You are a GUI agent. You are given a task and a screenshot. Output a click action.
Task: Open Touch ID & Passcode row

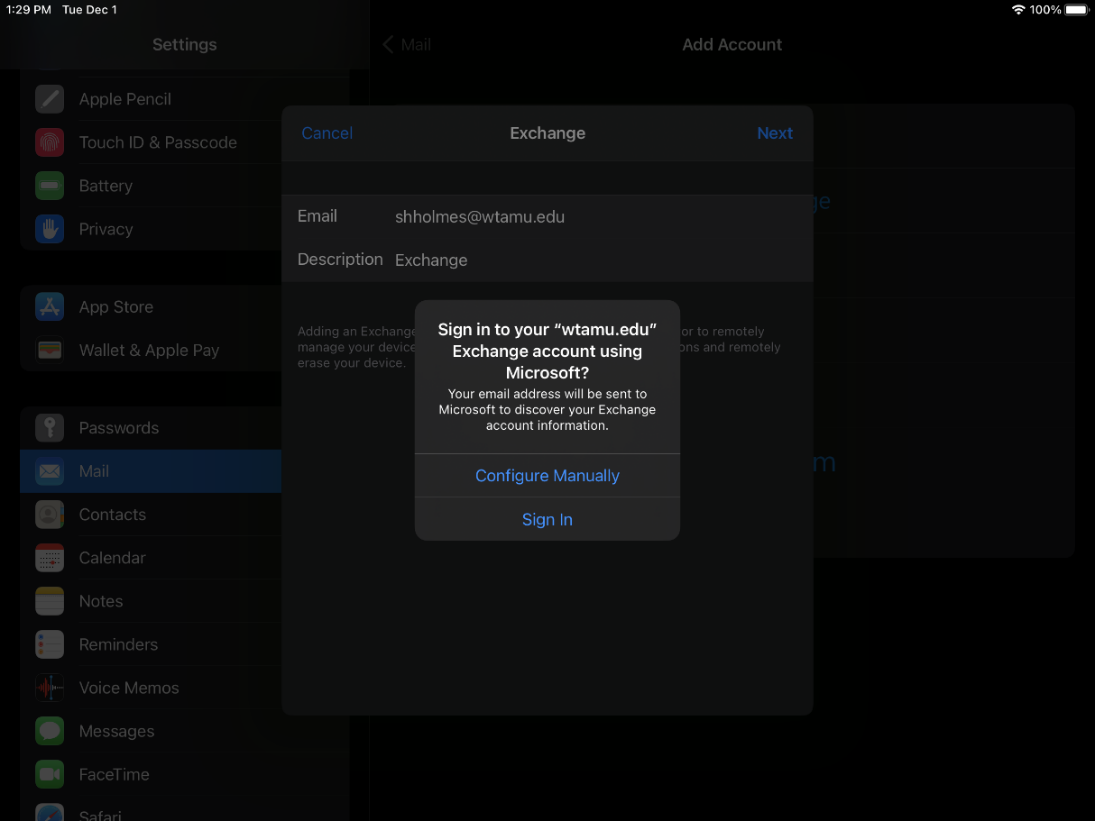click(x=151, y=142)
